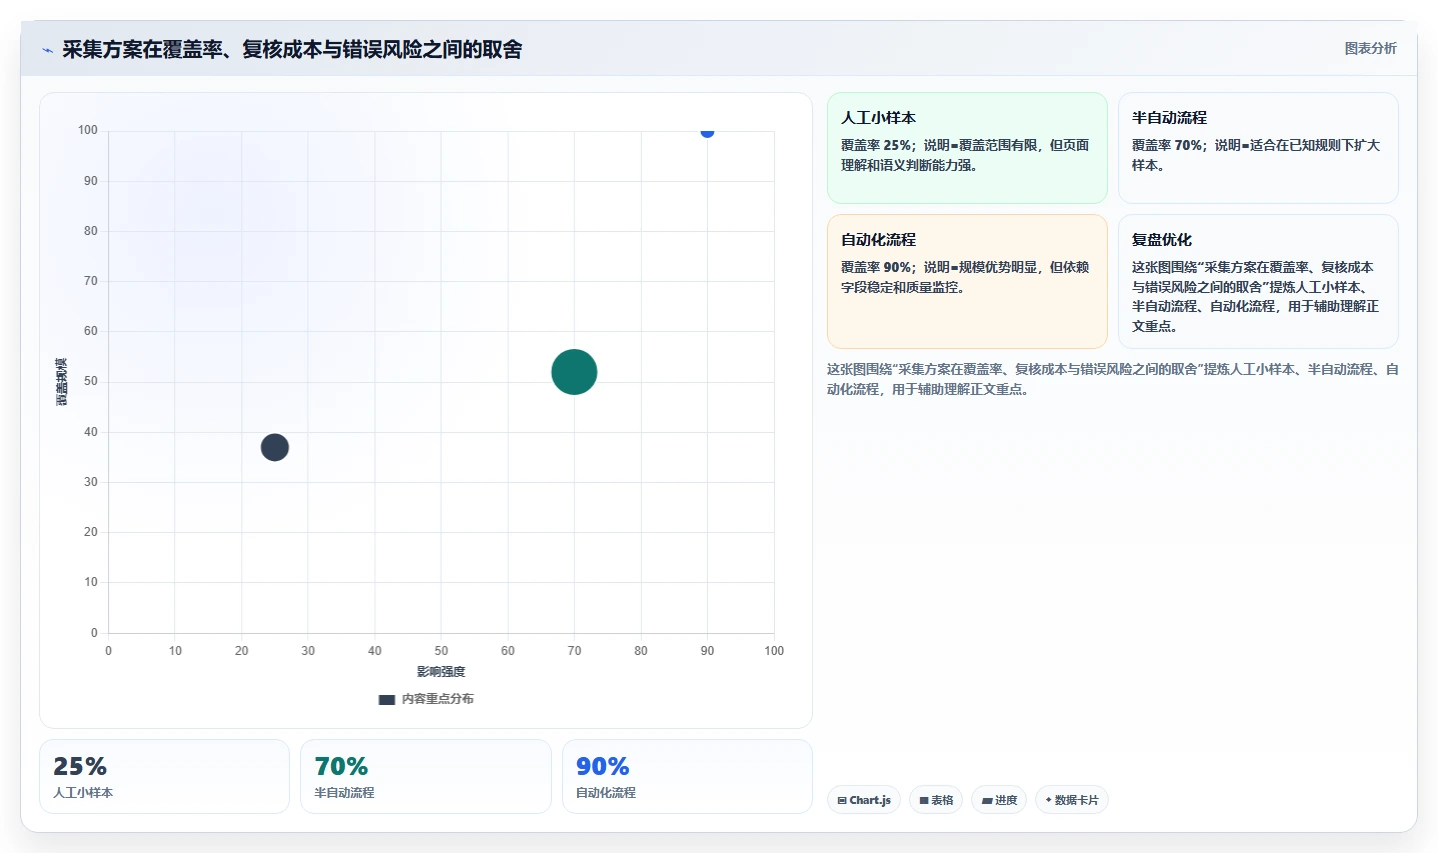The height and width of the screenshot is (853, 1438).
Task: Click the text 覆盖率 70% description
Action: coord(1256,155)
